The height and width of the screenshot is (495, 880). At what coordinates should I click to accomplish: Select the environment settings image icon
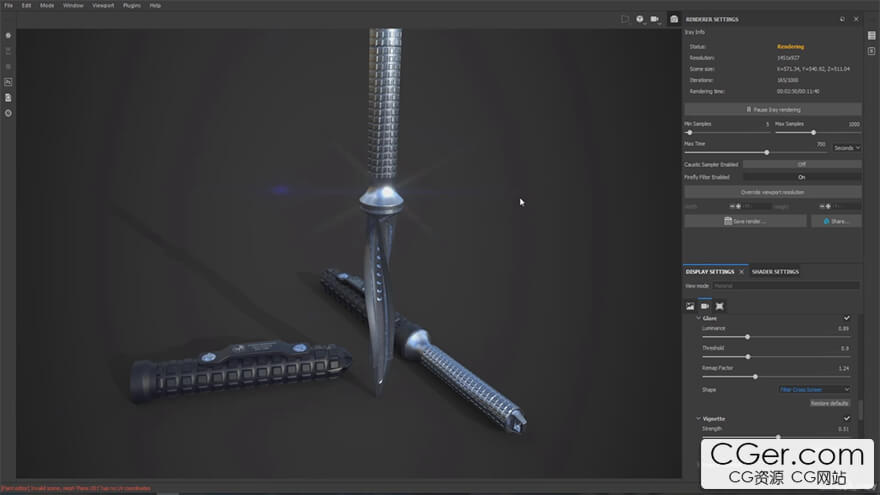point(690,306)
